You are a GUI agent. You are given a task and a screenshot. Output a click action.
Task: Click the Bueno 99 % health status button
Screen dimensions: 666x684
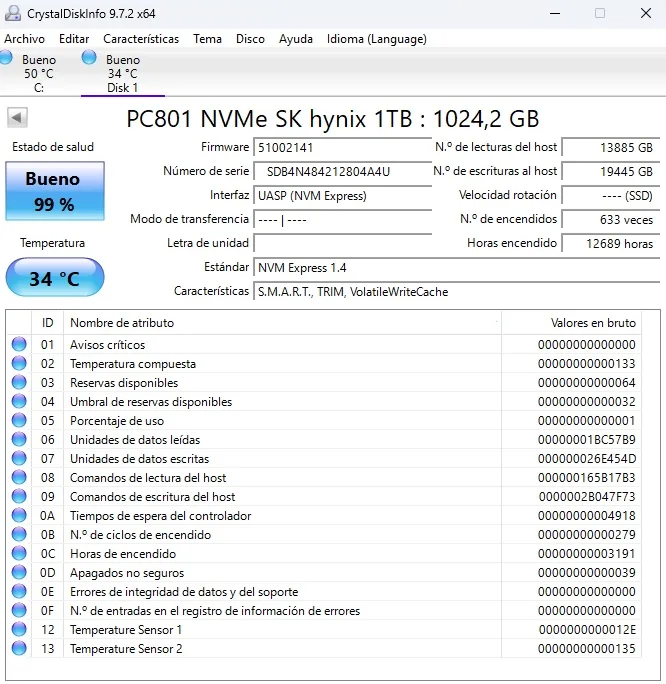coord(55,191)
